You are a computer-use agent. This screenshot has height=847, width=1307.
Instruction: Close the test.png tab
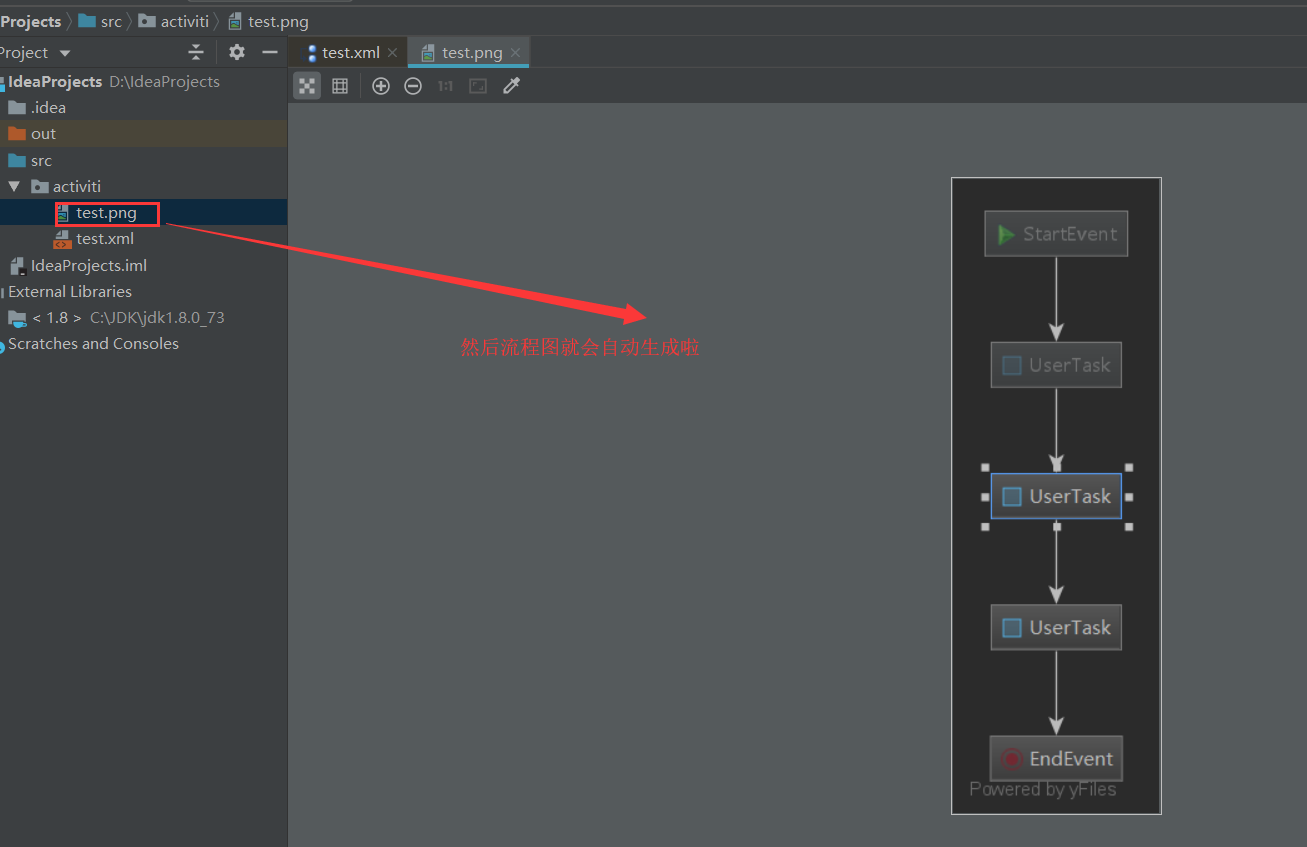click(x=516, y=53)
